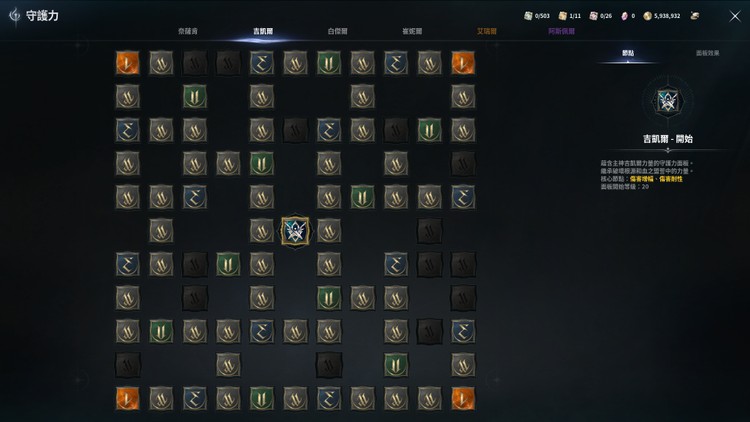
Task: Select the tan node immediately right of the start node
Action: click(329, 231)
